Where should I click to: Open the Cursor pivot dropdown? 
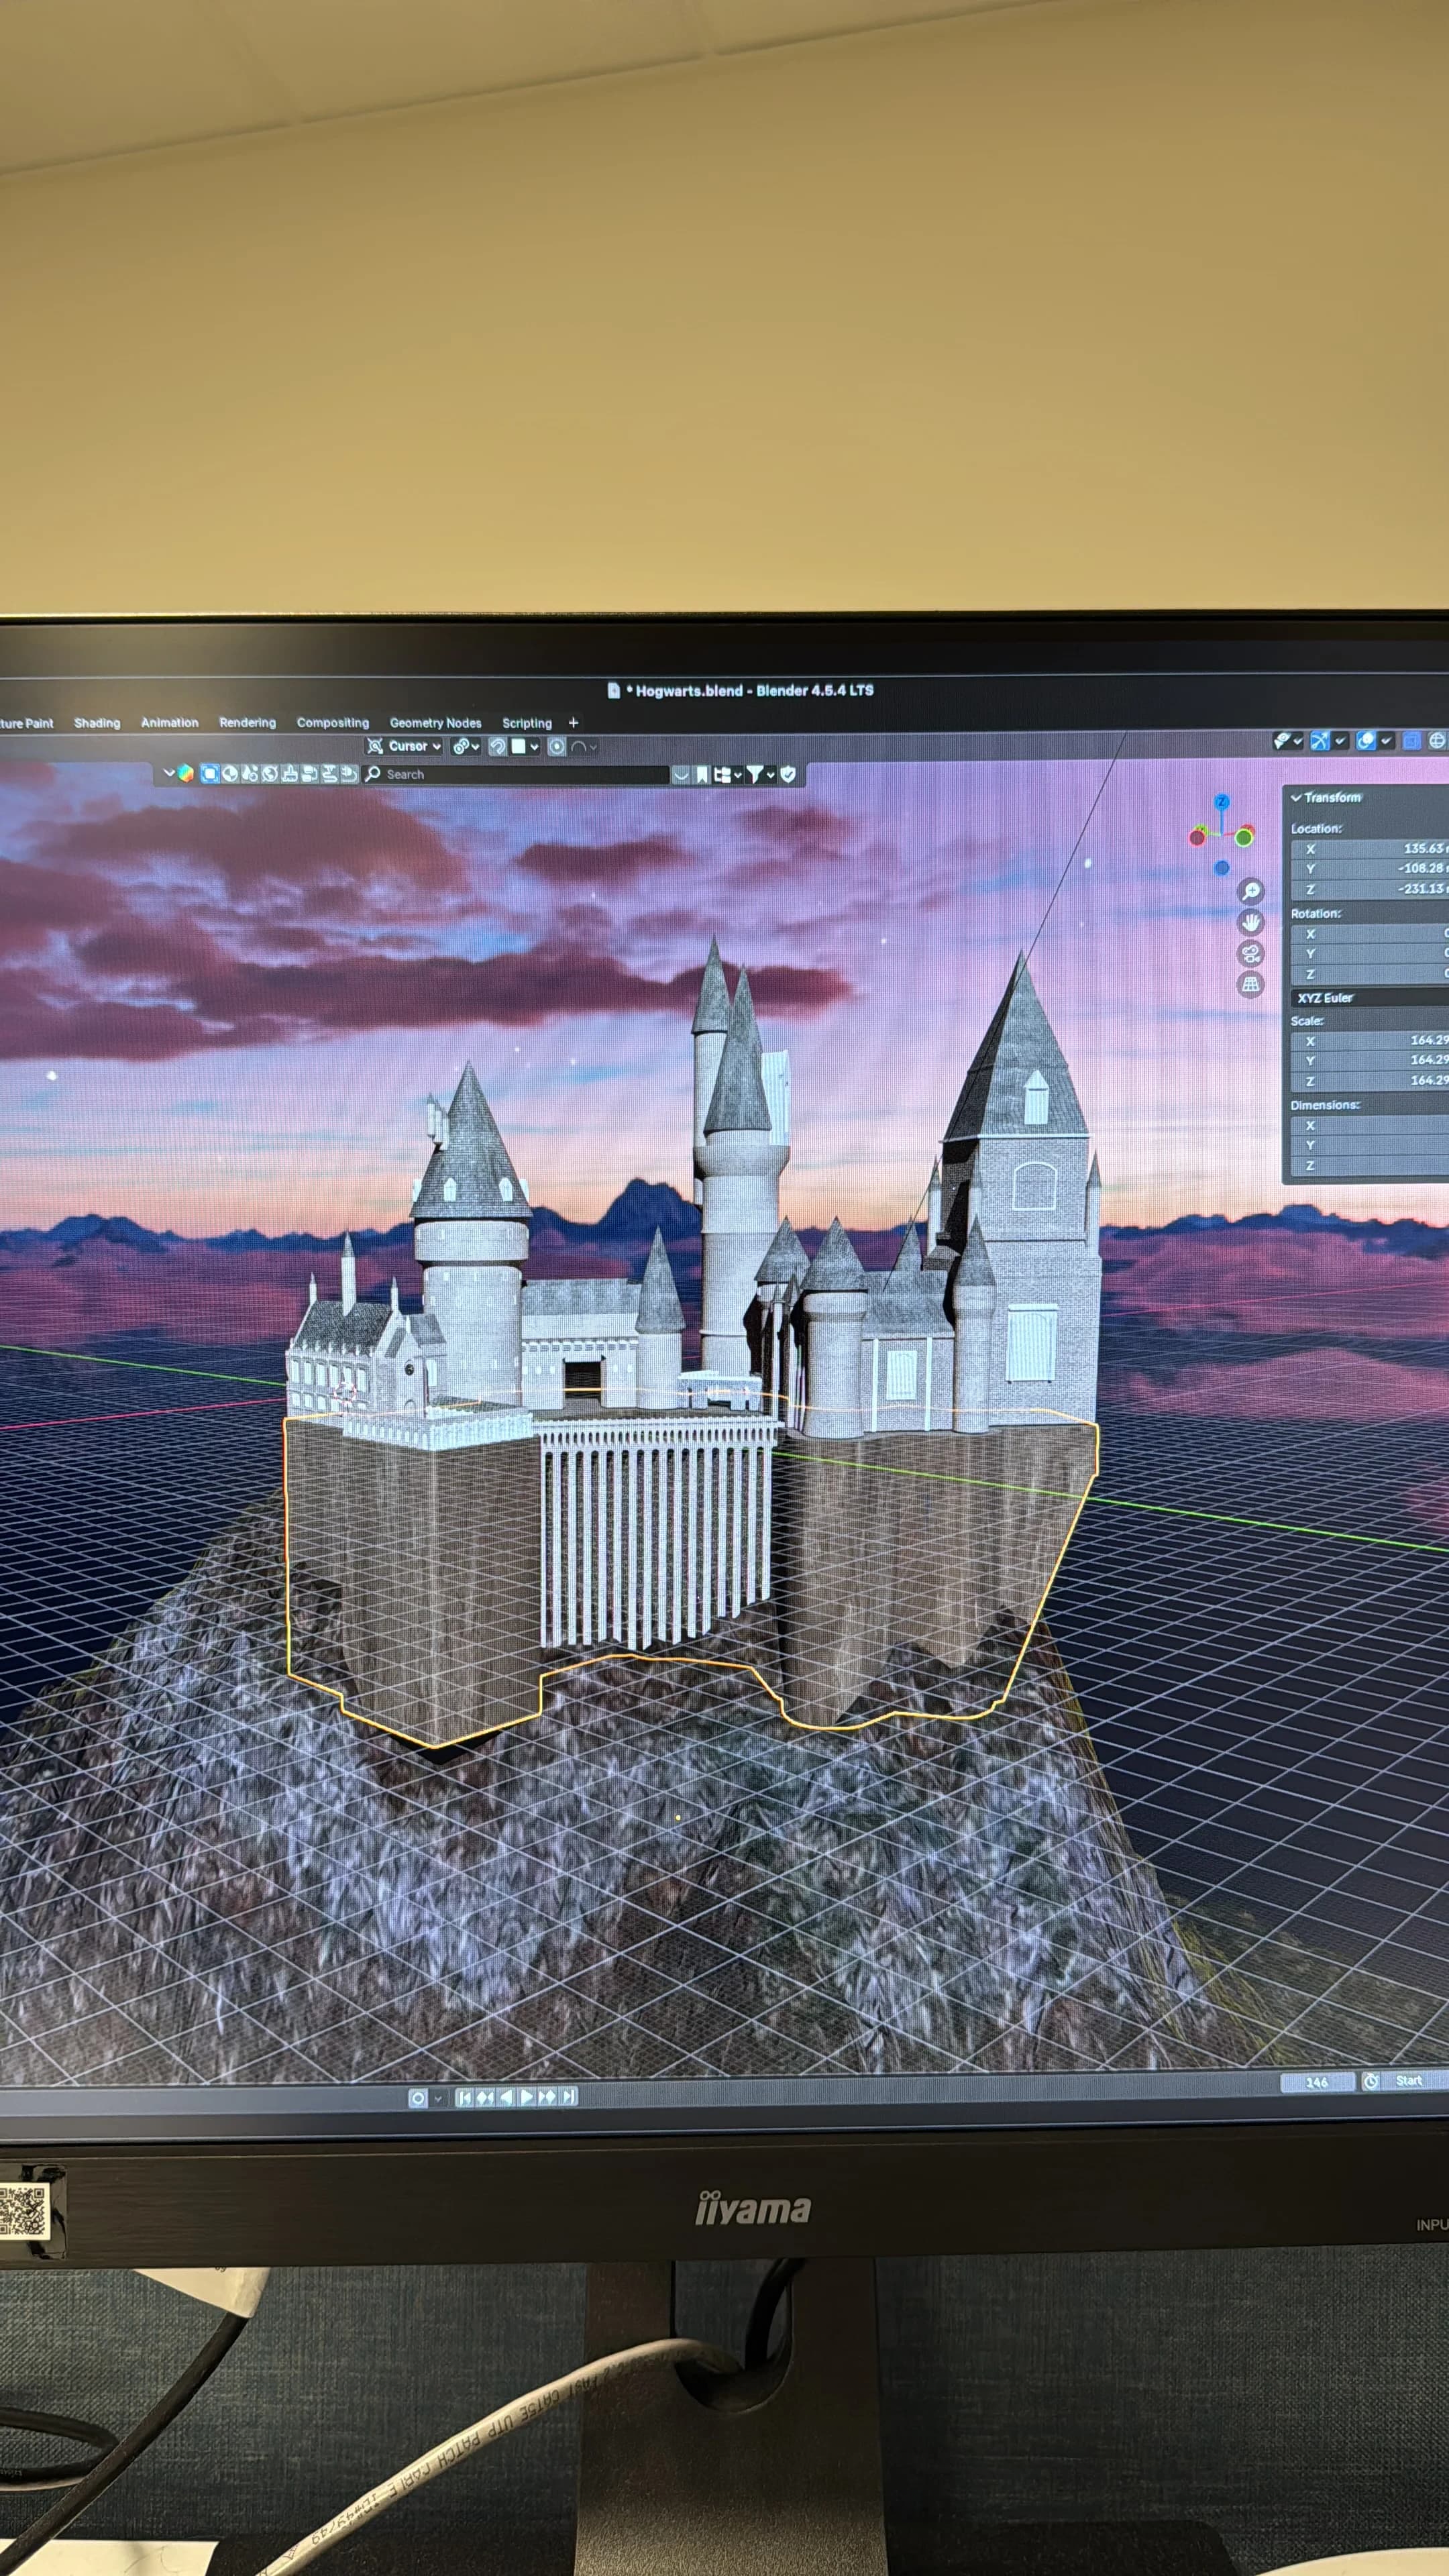[x=404, y=746]
